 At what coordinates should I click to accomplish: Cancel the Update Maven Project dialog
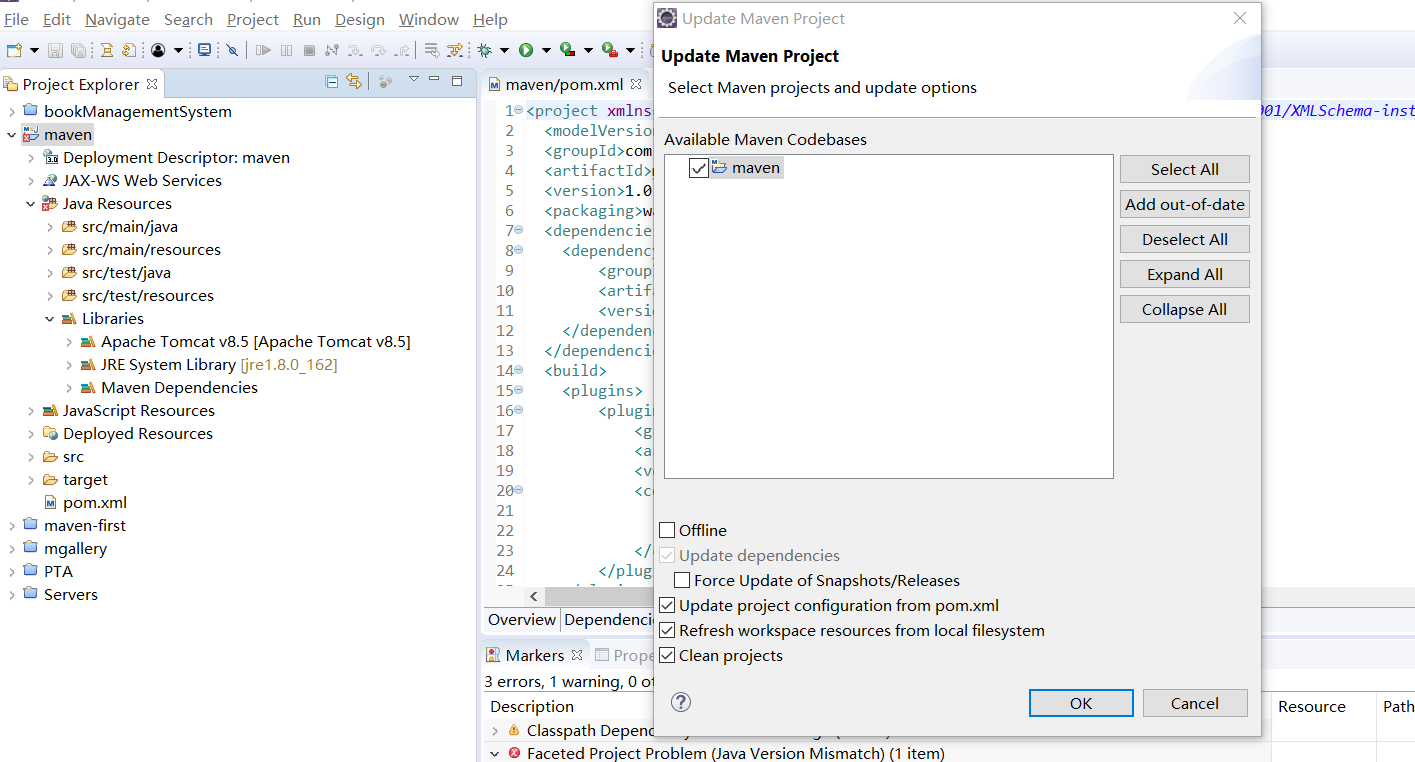tap(1195, 703)
